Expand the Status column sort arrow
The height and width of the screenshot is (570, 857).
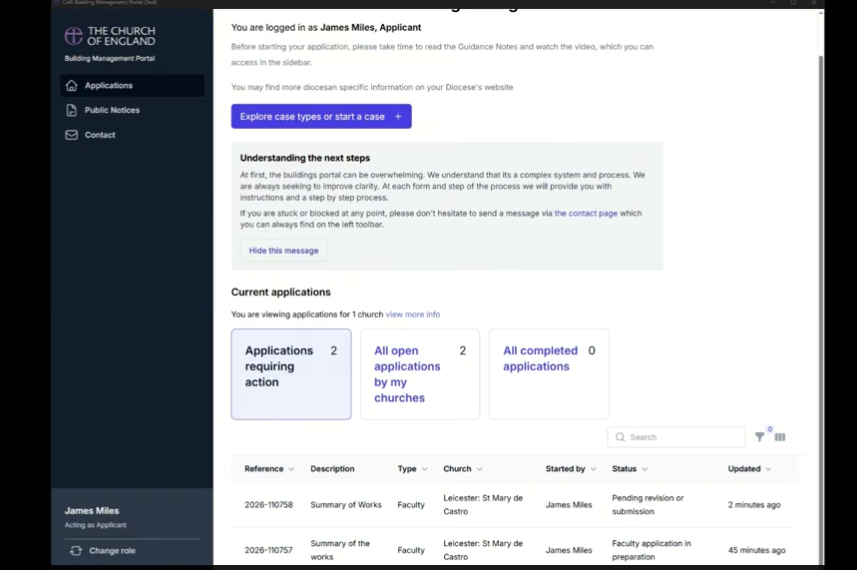click(x=645, y=469)
